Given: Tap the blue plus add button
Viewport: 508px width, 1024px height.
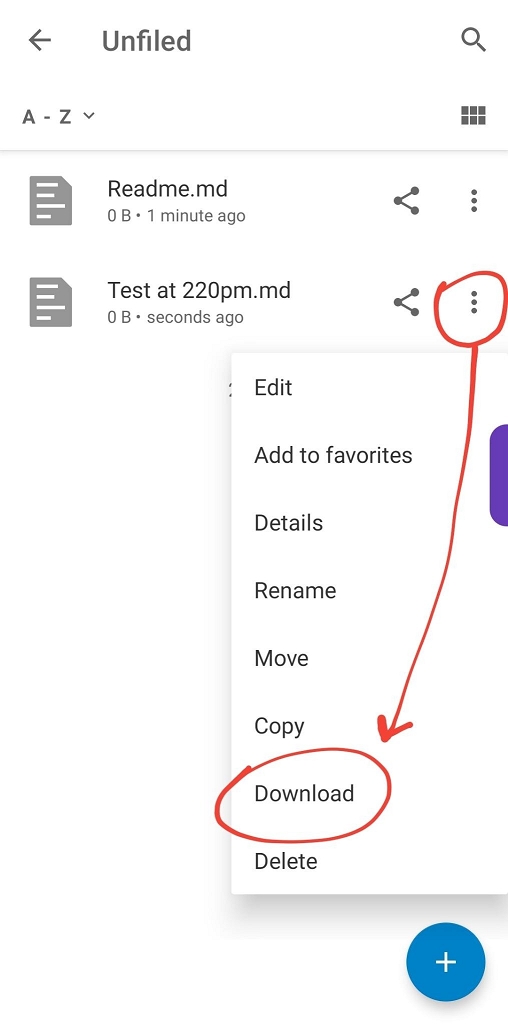Looking at the screenshot, I should [x=446, y=962].
